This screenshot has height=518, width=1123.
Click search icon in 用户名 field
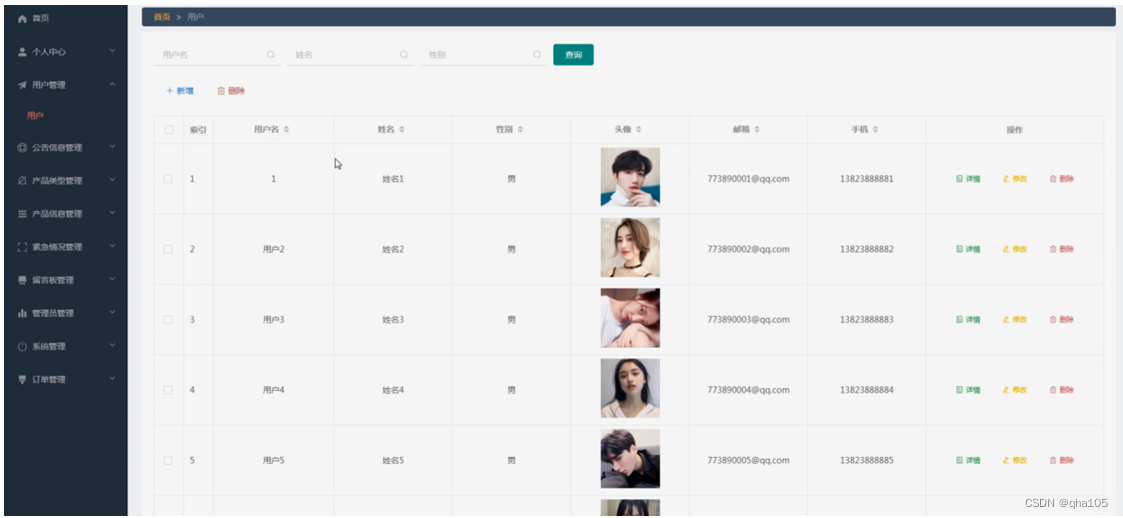pos(270,54)
